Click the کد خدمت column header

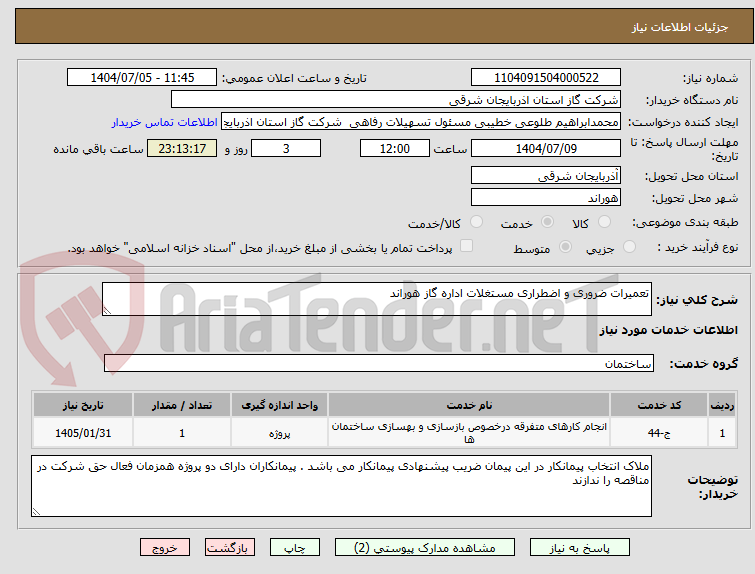tap(659, 405)
